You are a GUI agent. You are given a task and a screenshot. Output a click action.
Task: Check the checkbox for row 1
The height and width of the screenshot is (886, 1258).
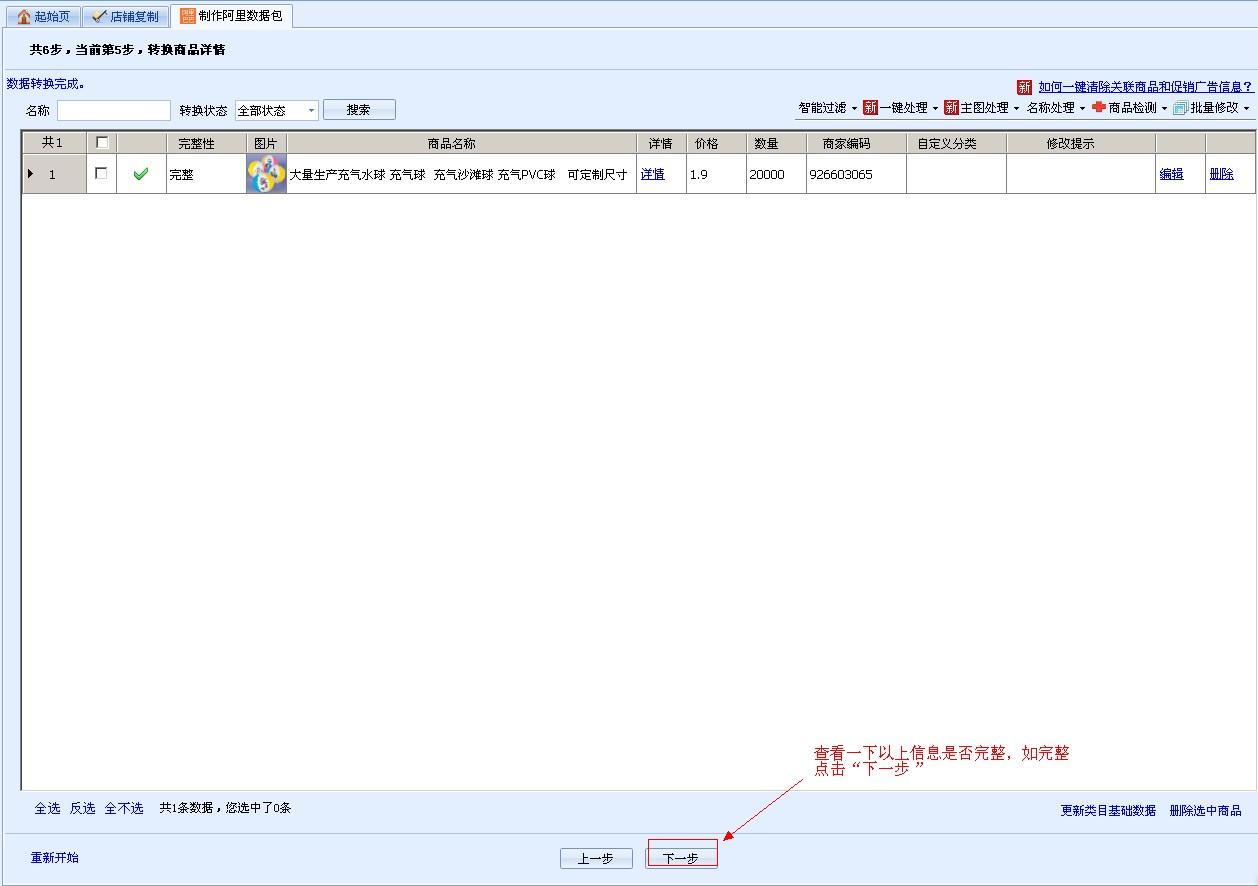point(101,174)
